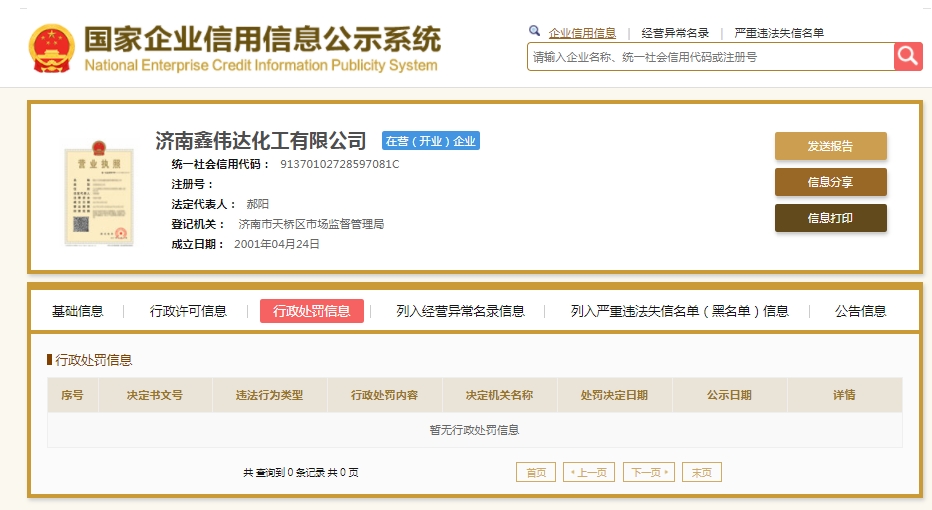Jump to 末页 in pagination

(x=702, y=472)
